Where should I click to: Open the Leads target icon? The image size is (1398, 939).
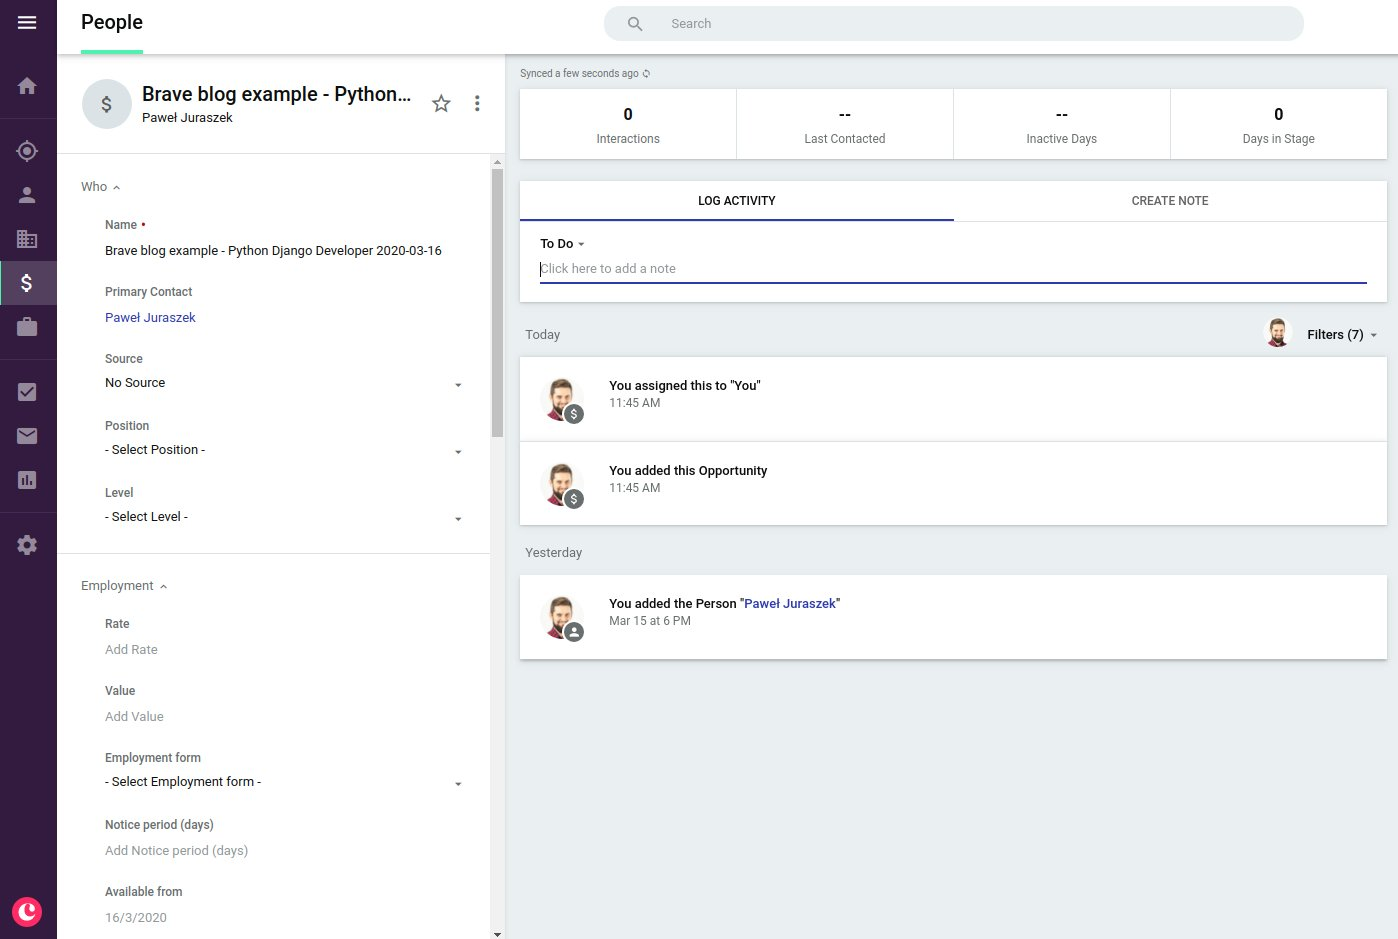point(27,151)
